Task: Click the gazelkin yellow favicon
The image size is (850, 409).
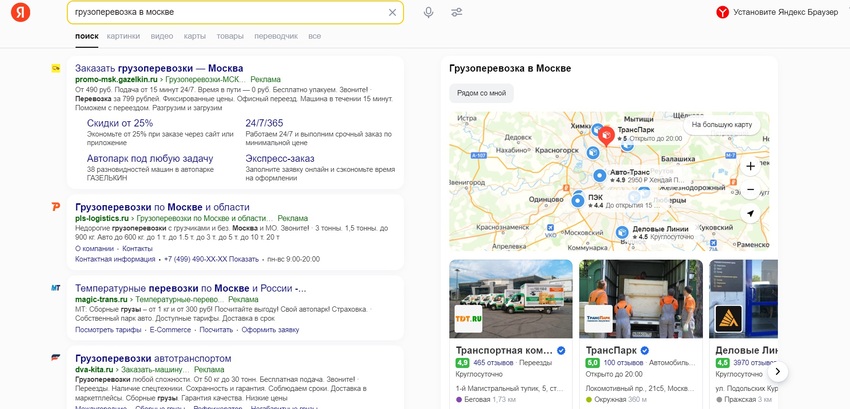Action: tap(56, 68)
